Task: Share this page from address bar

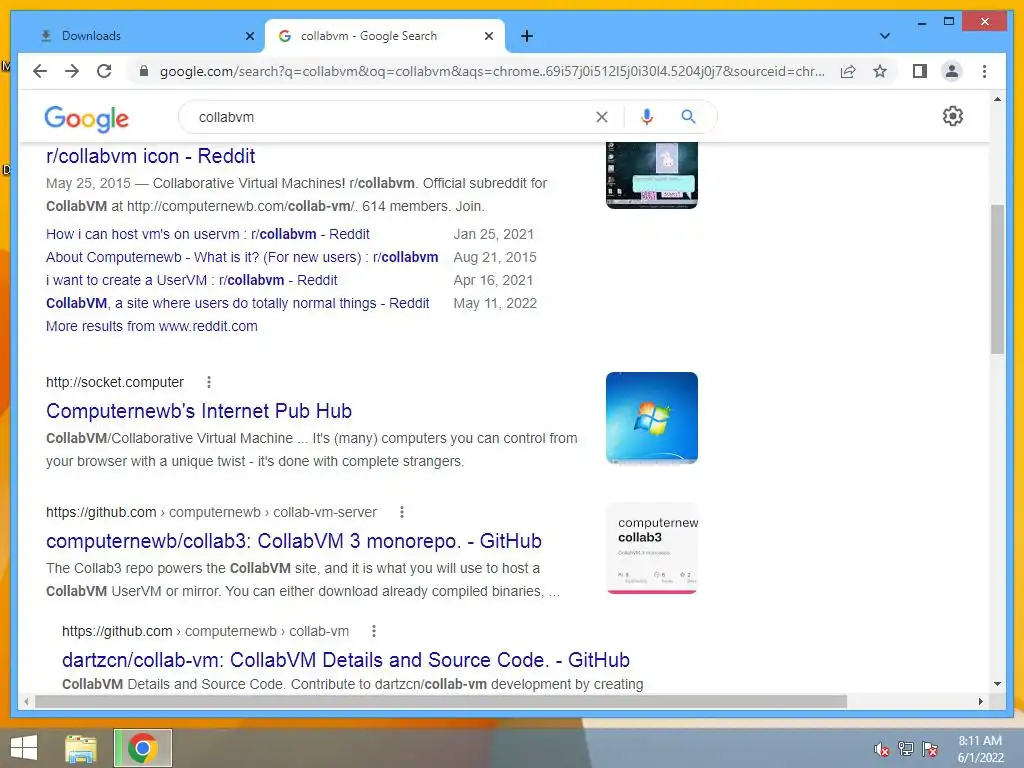Action: [x=848, y=71]
